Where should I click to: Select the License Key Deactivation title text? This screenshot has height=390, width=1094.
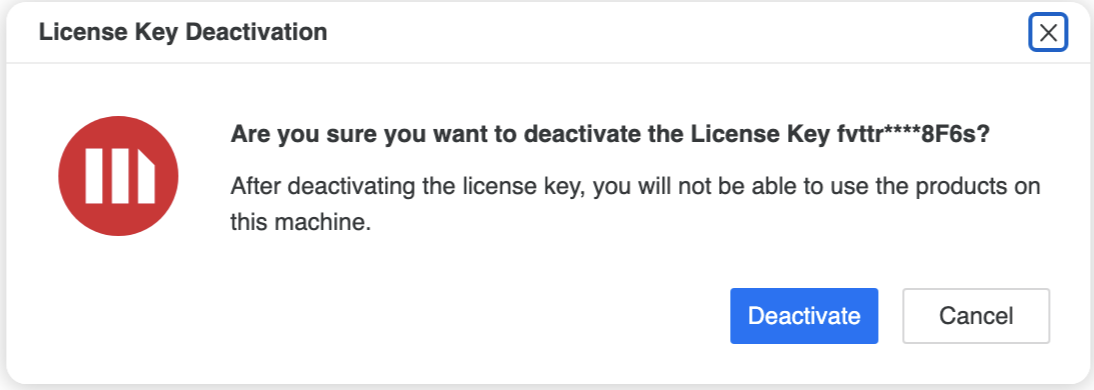[183, 32]
